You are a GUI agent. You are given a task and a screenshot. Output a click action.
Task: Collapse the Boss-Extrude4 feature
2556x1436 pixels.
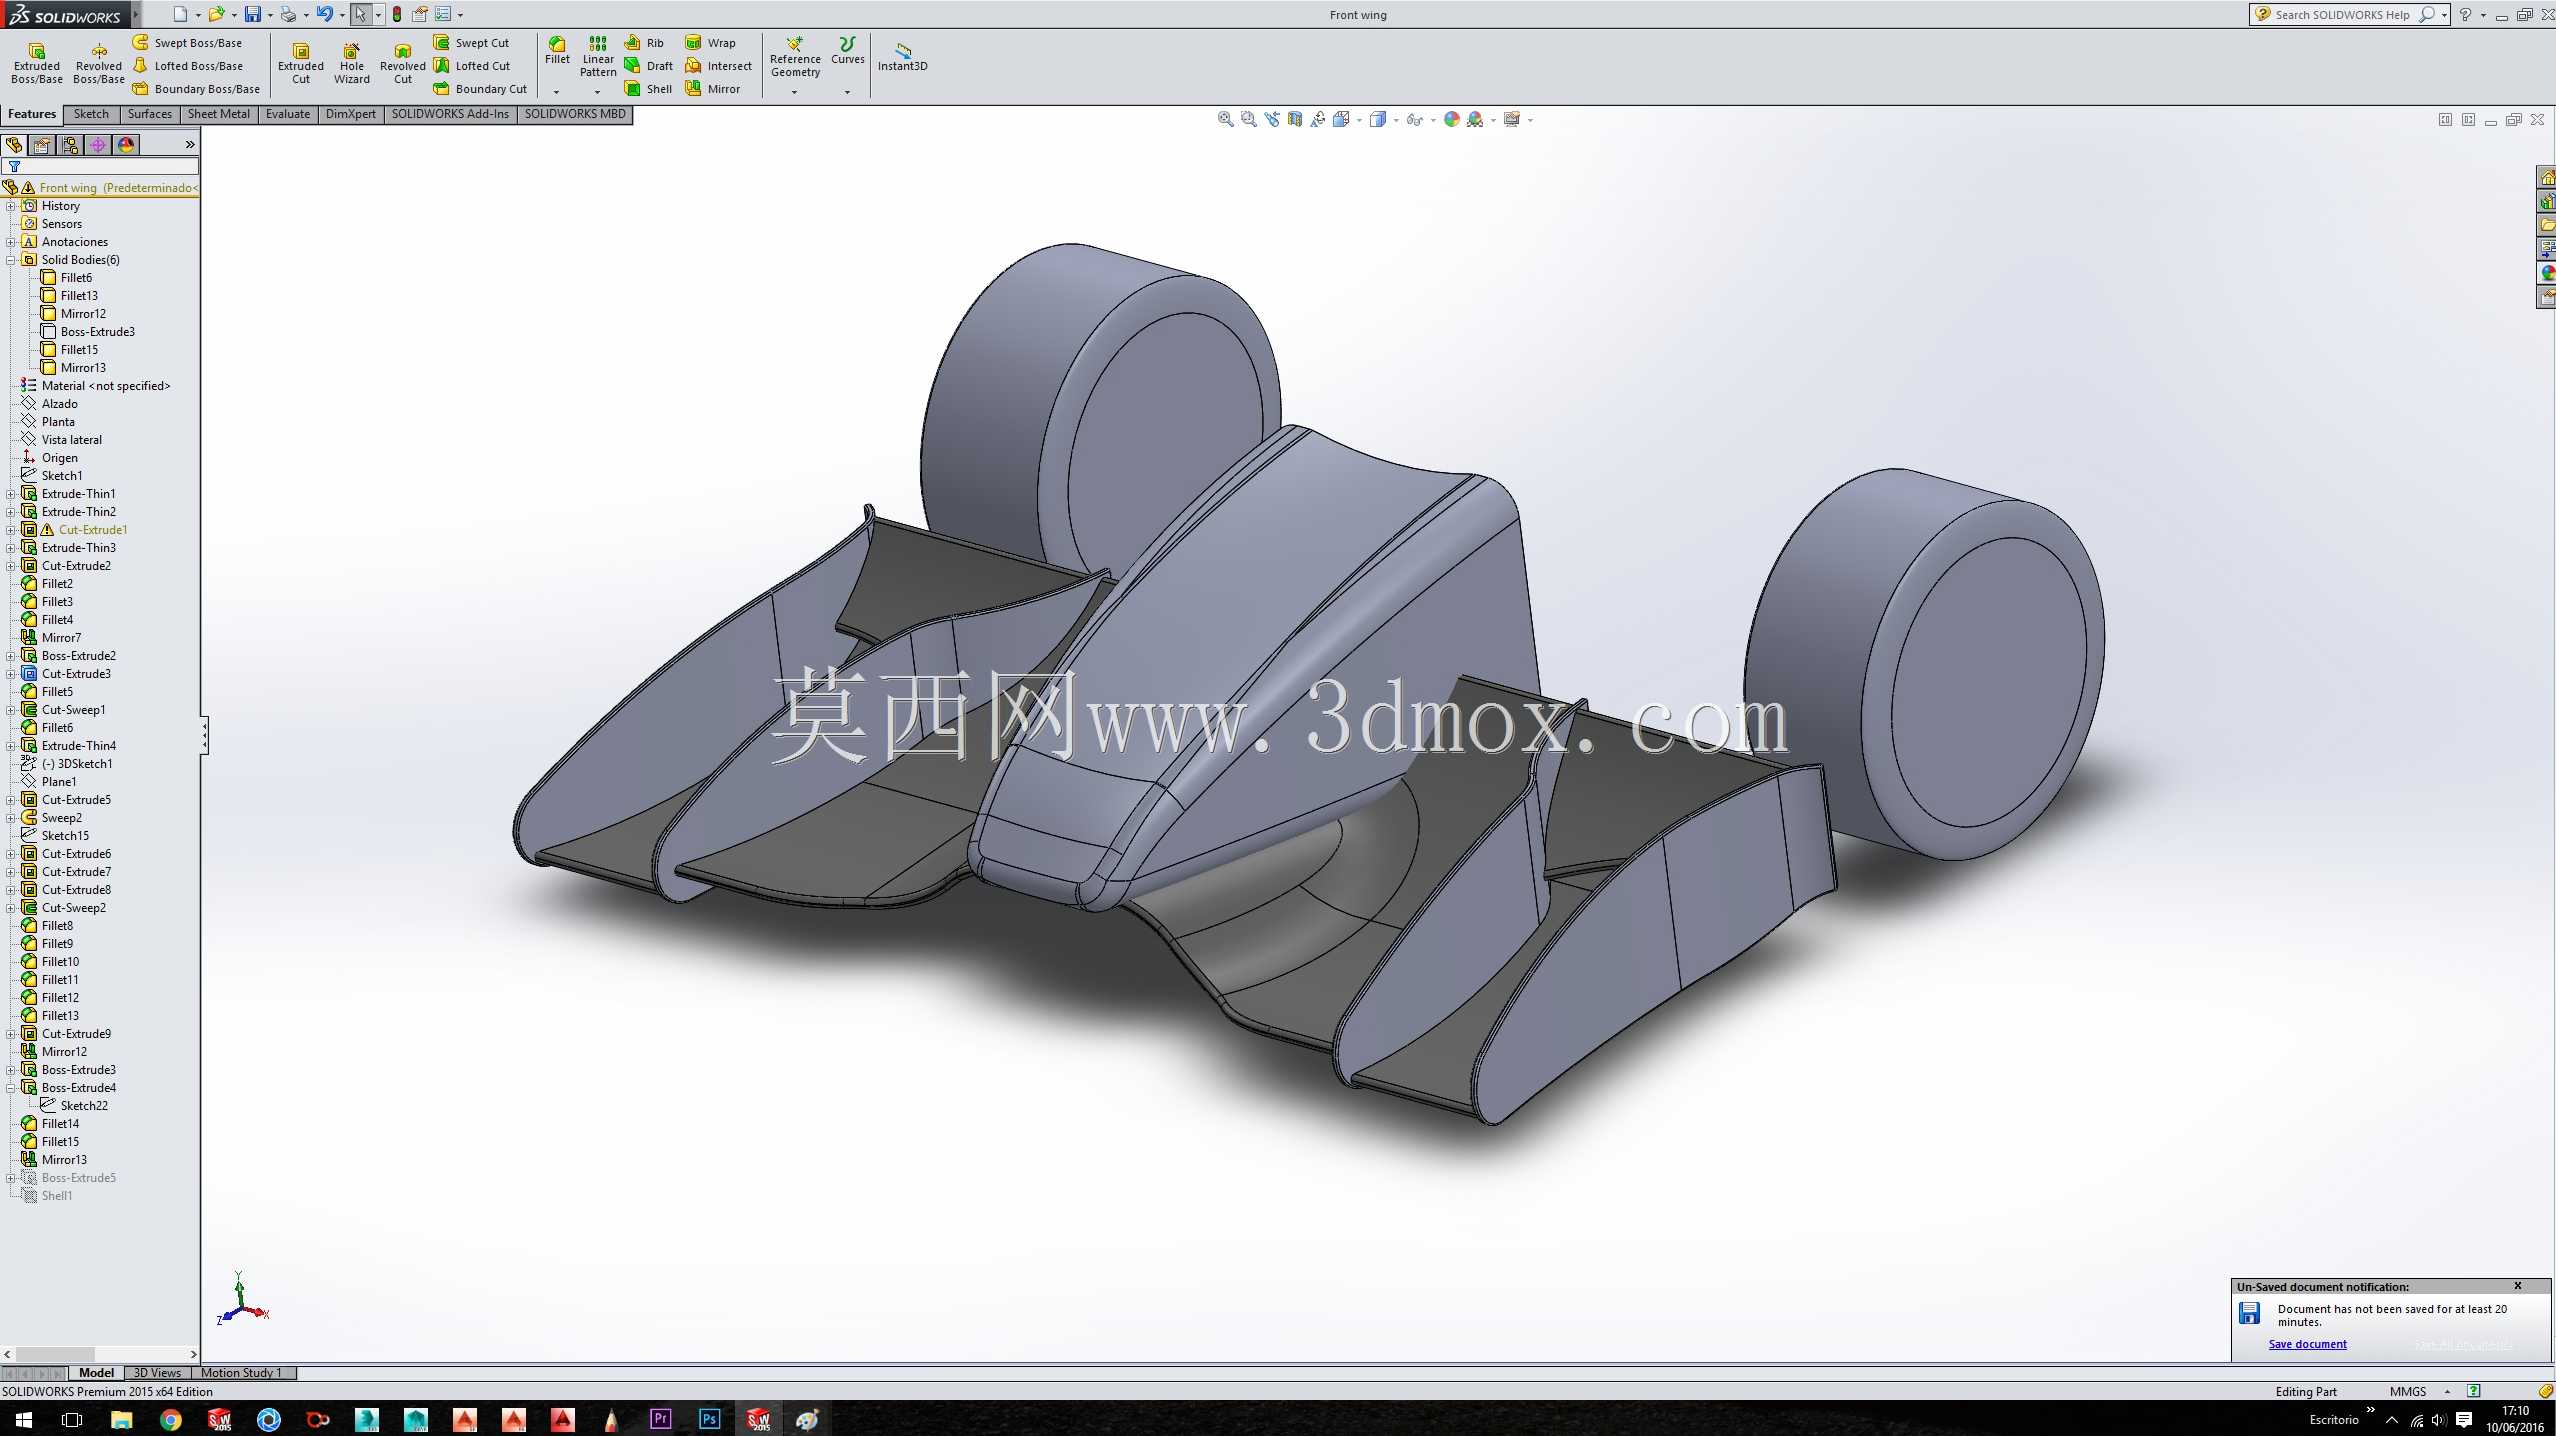coord(11,1088)
